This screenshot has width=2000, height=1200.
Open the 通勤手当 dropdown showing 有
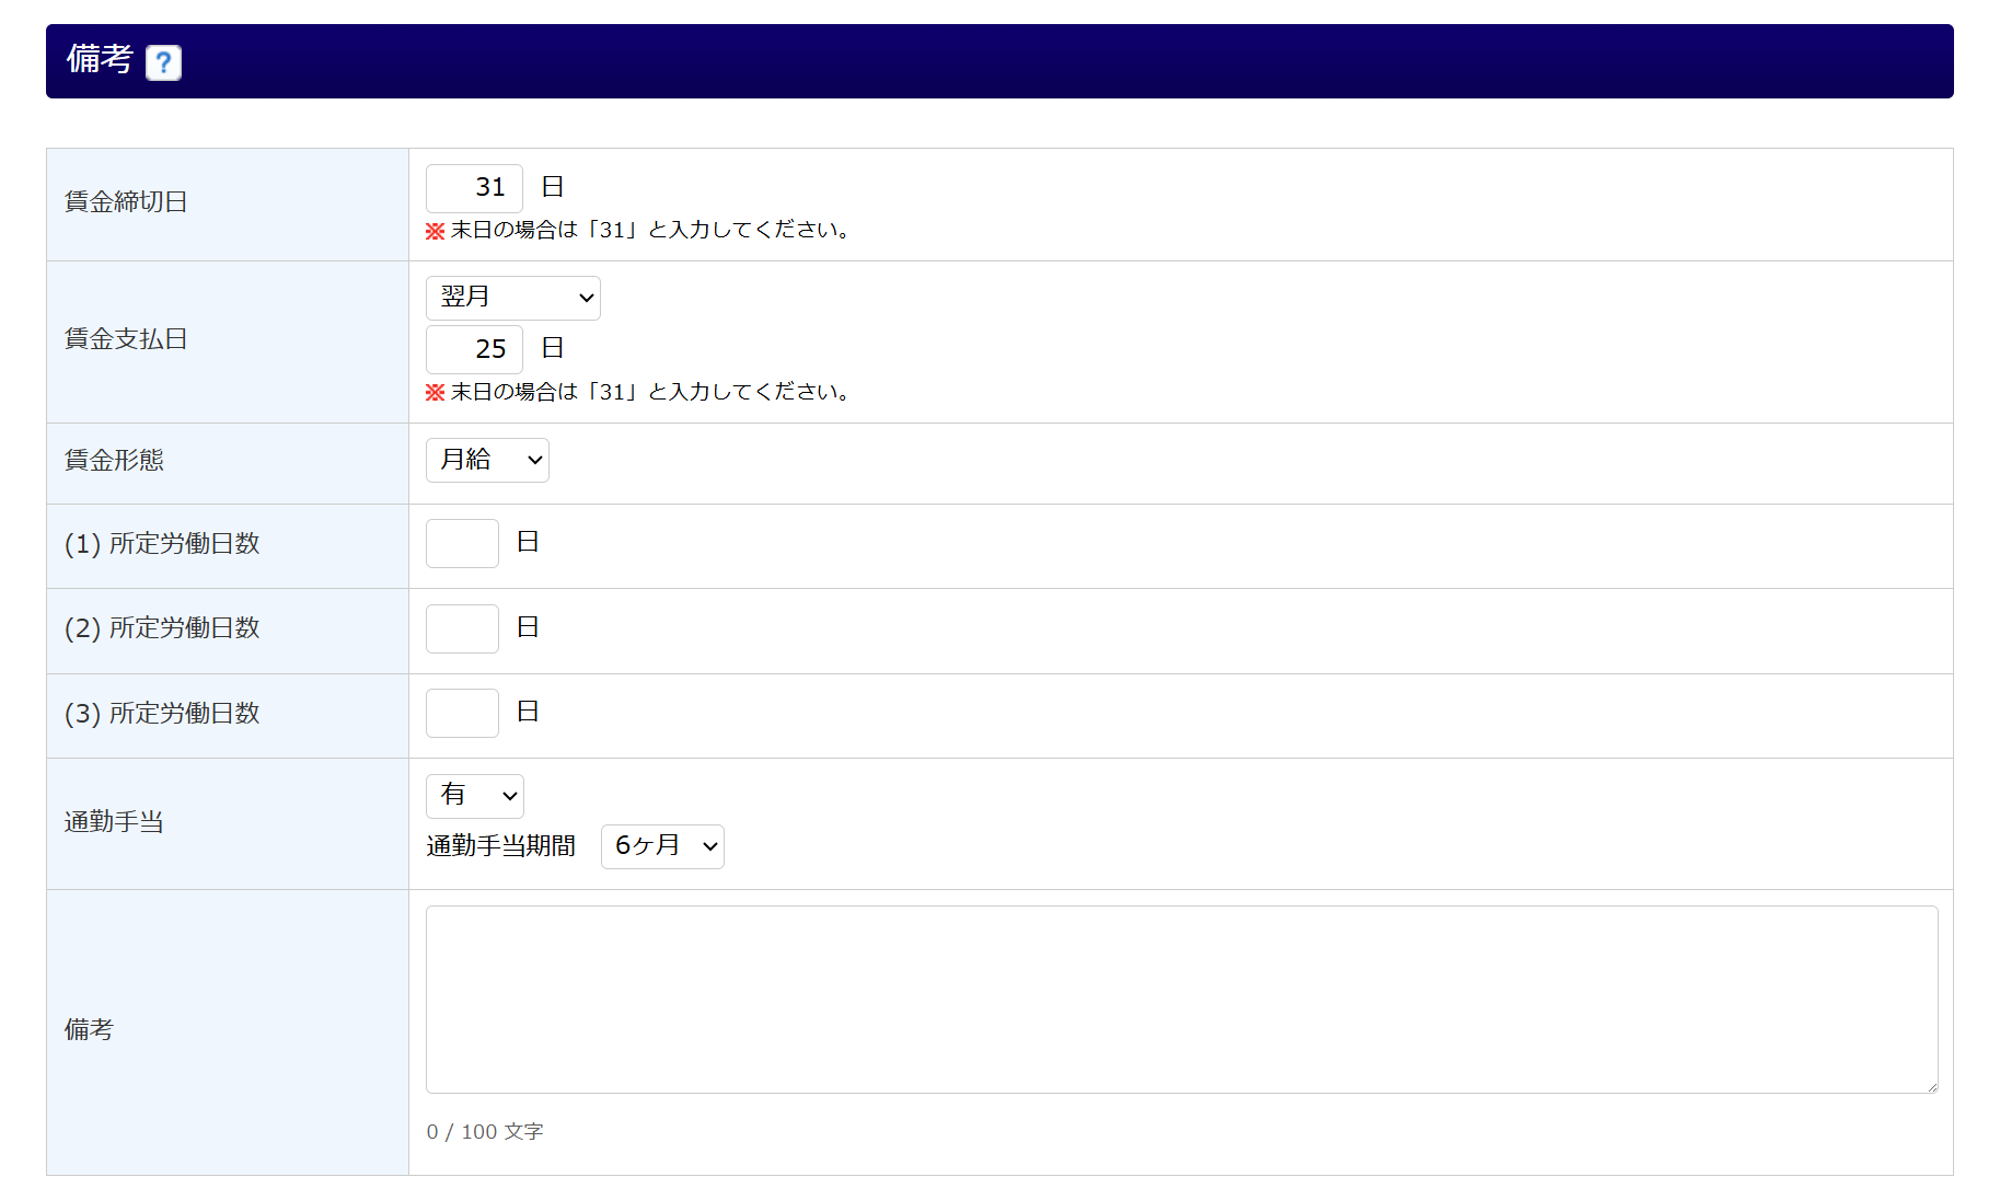point(475,796)
